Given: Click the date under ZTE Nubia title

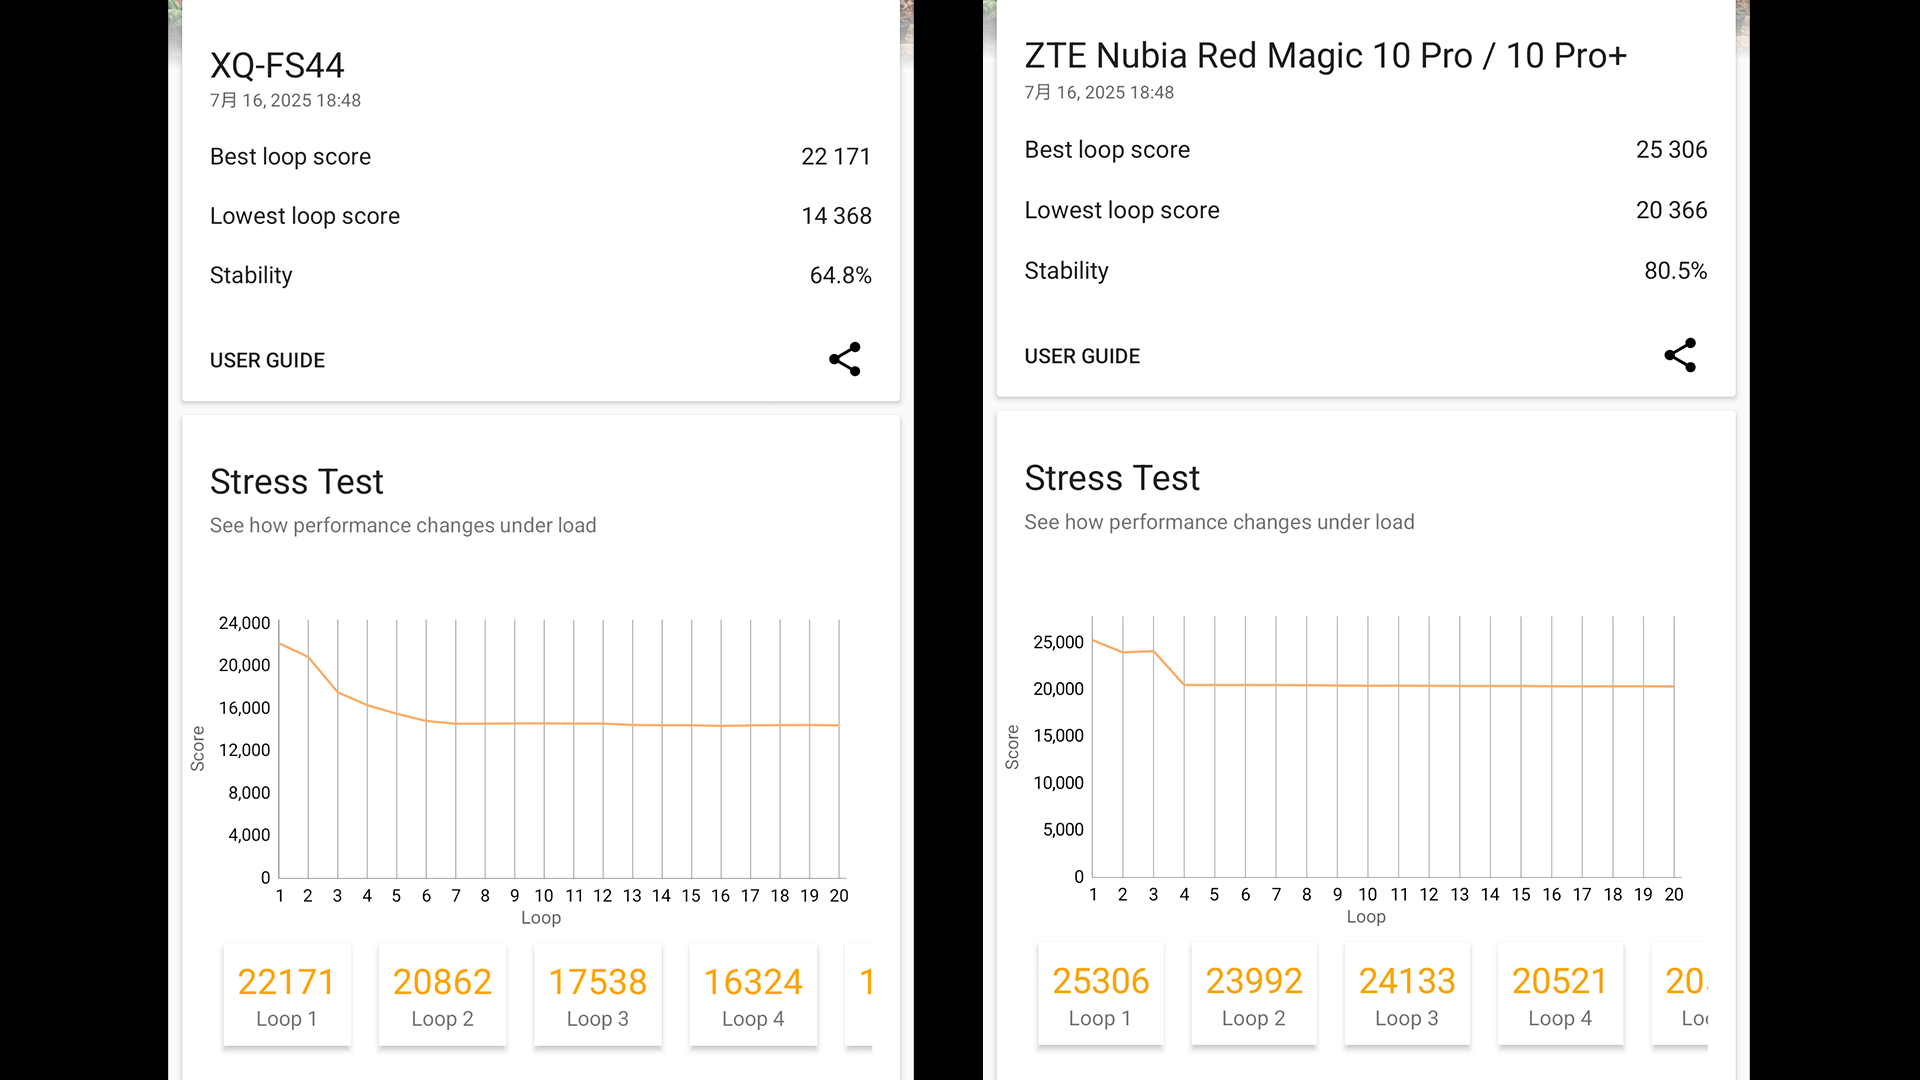Looking at the screenshot, I should pyautogui.click(x=1099, y=93).
